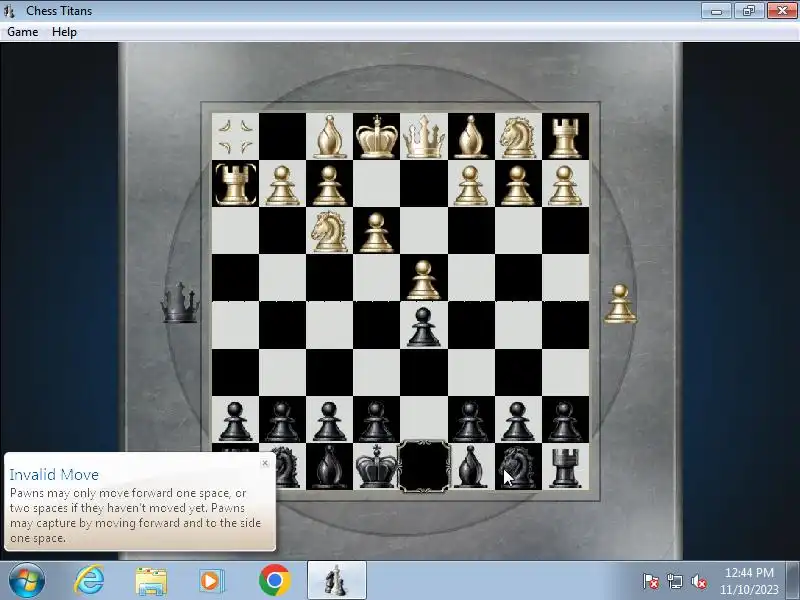This screenshot has height=600, width=800.
Task: Open Windows Explorer from the taskbar
Action: point(151,581)
